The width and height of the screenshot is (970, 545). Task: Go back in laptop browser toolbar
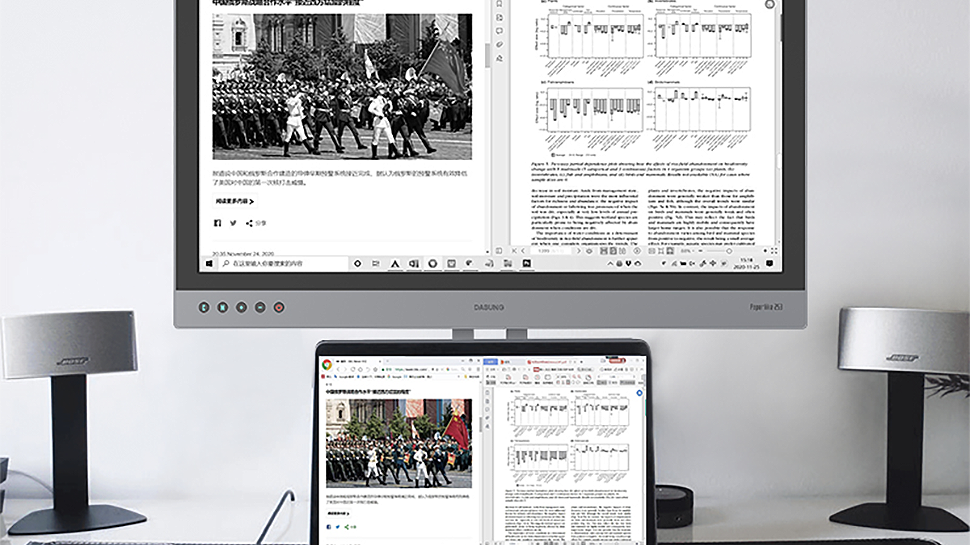[338, 369]
